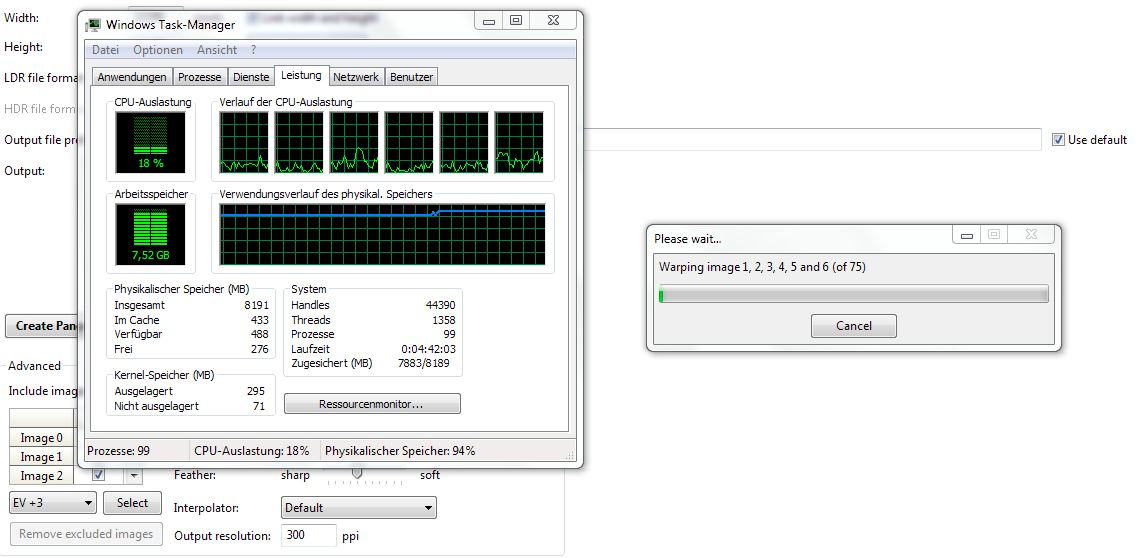The image size is (1140, 558).
Task: Click the Output resolution input field
Action: [x=308, y=536]
